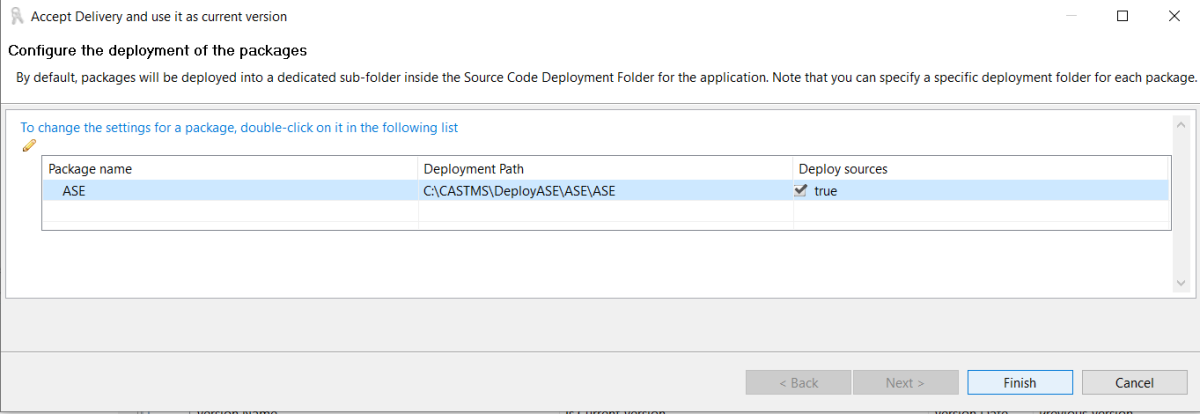
Task: Uncheck the Deploy sources checkbox for ASE
Action: coord(801,191)
